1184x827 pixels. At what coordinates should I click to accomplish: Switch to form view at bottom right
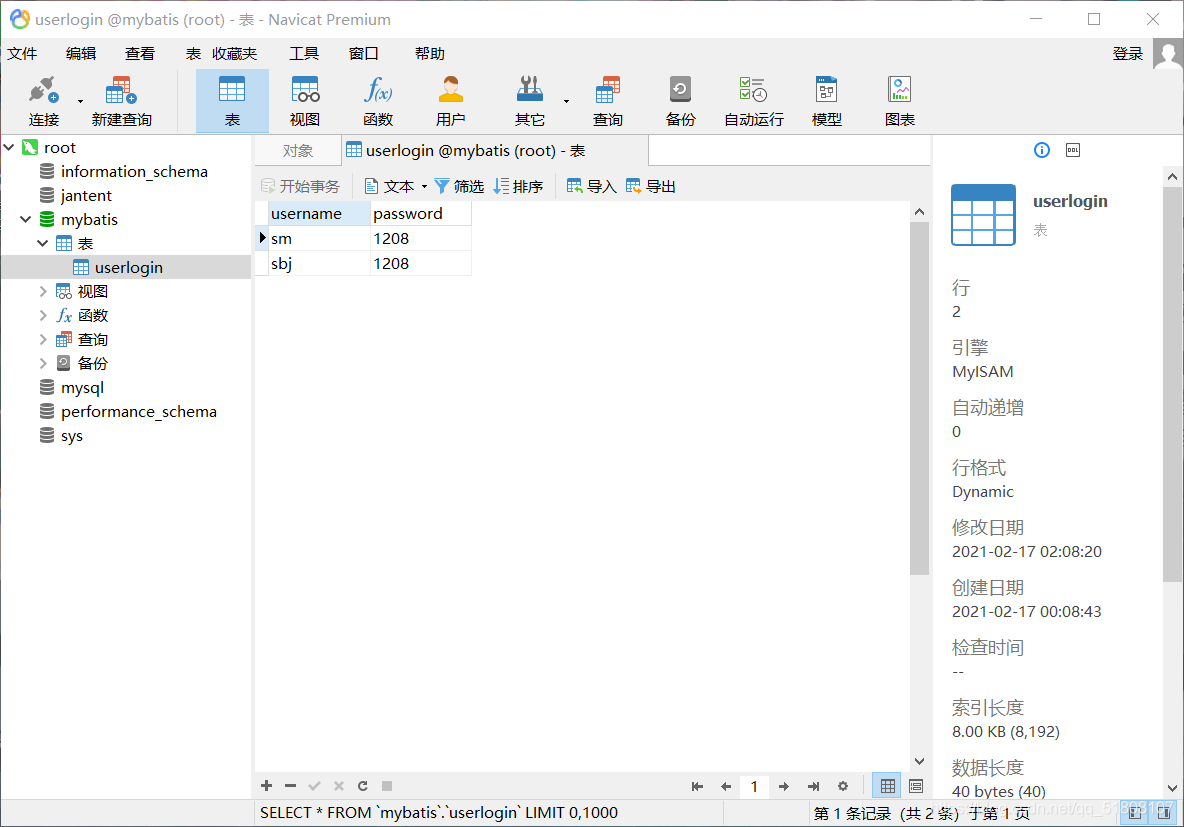click(915, 785)
